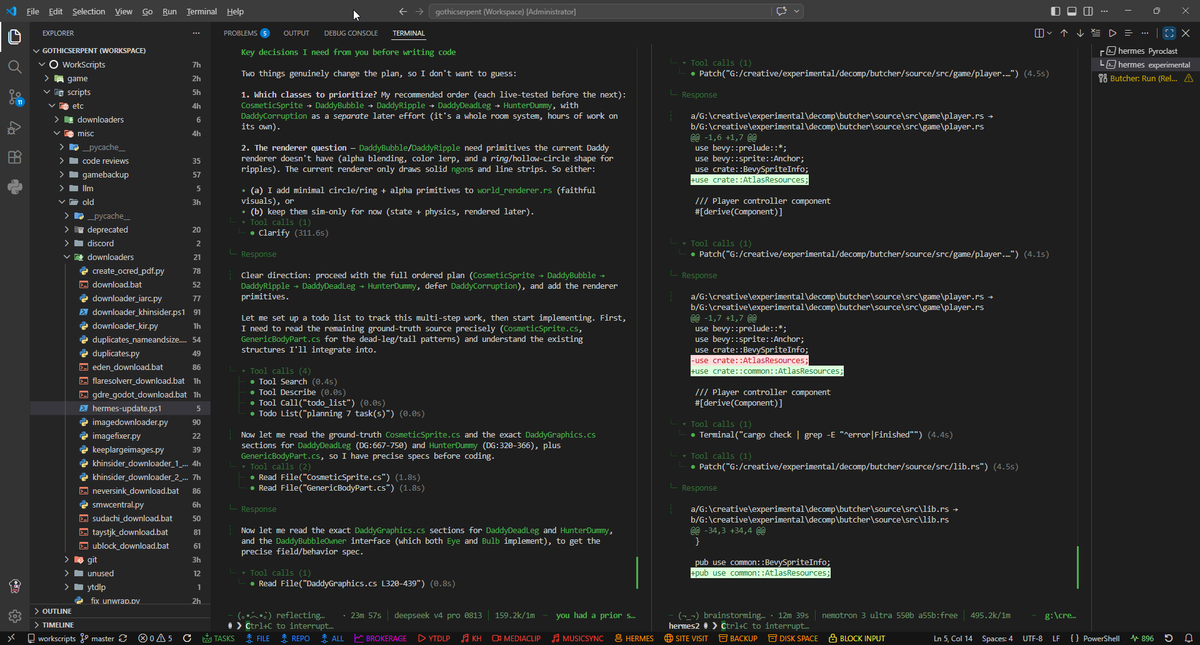The height and width of the screenshot is (645, 1200).
Task: Switch to the OUTPUT tab
Action: click(296, 33)
